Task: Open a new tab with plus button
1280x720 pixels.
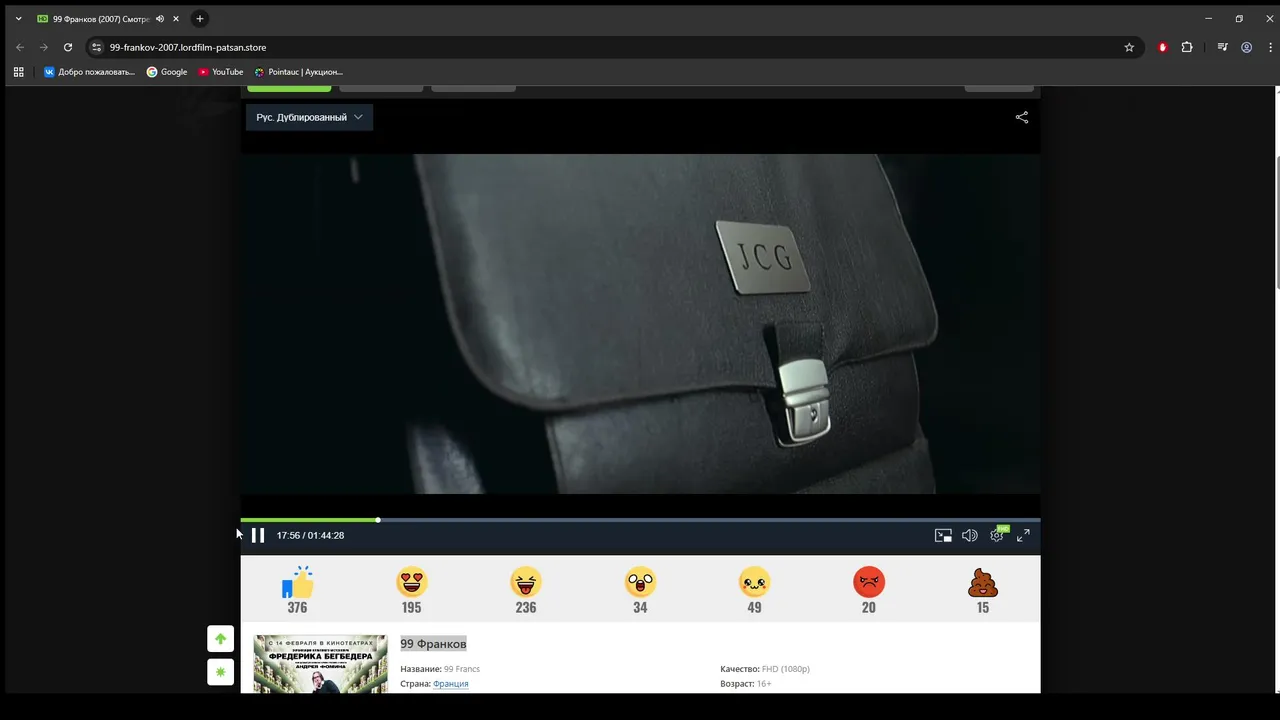Action: [x=200, y=19]
